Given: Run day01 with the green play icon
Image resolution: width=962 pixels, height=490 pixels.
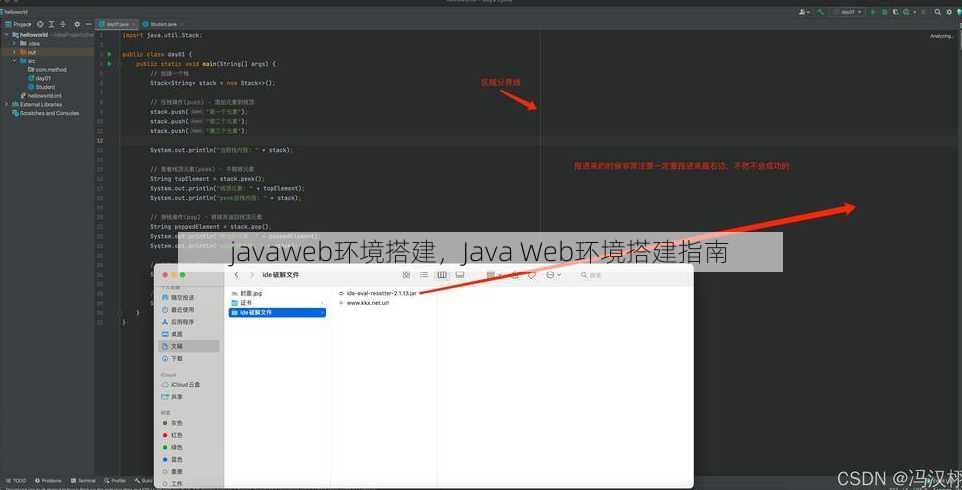Looking at the screenshot, I should click(x=873, y=12).
